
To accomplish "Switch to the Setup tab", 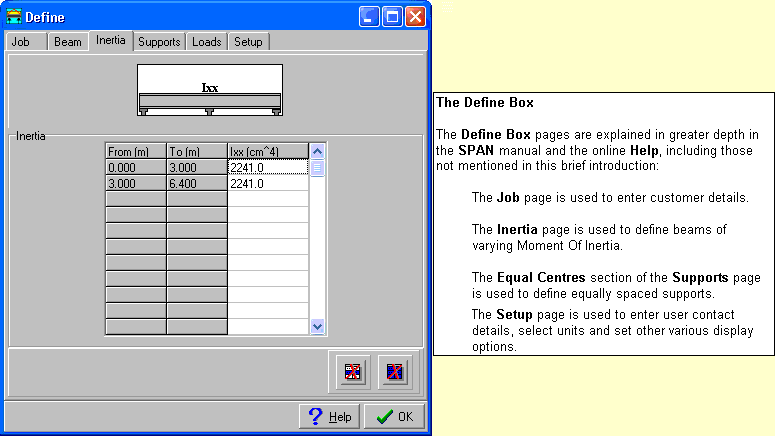I will click(248, 42).
